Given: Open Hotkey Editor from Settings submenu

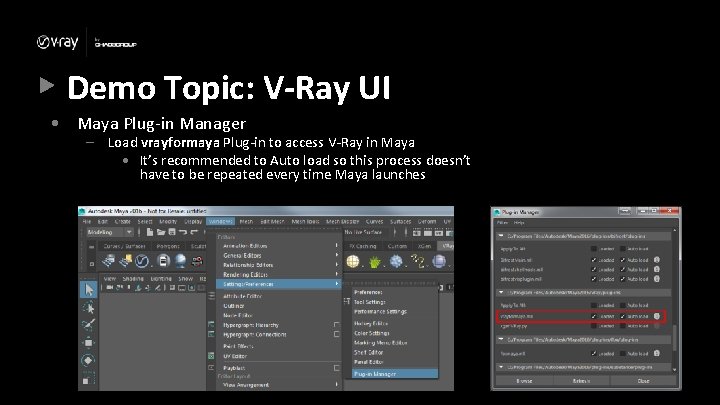Looking at the screenshot, I should (x=371, y=323).
